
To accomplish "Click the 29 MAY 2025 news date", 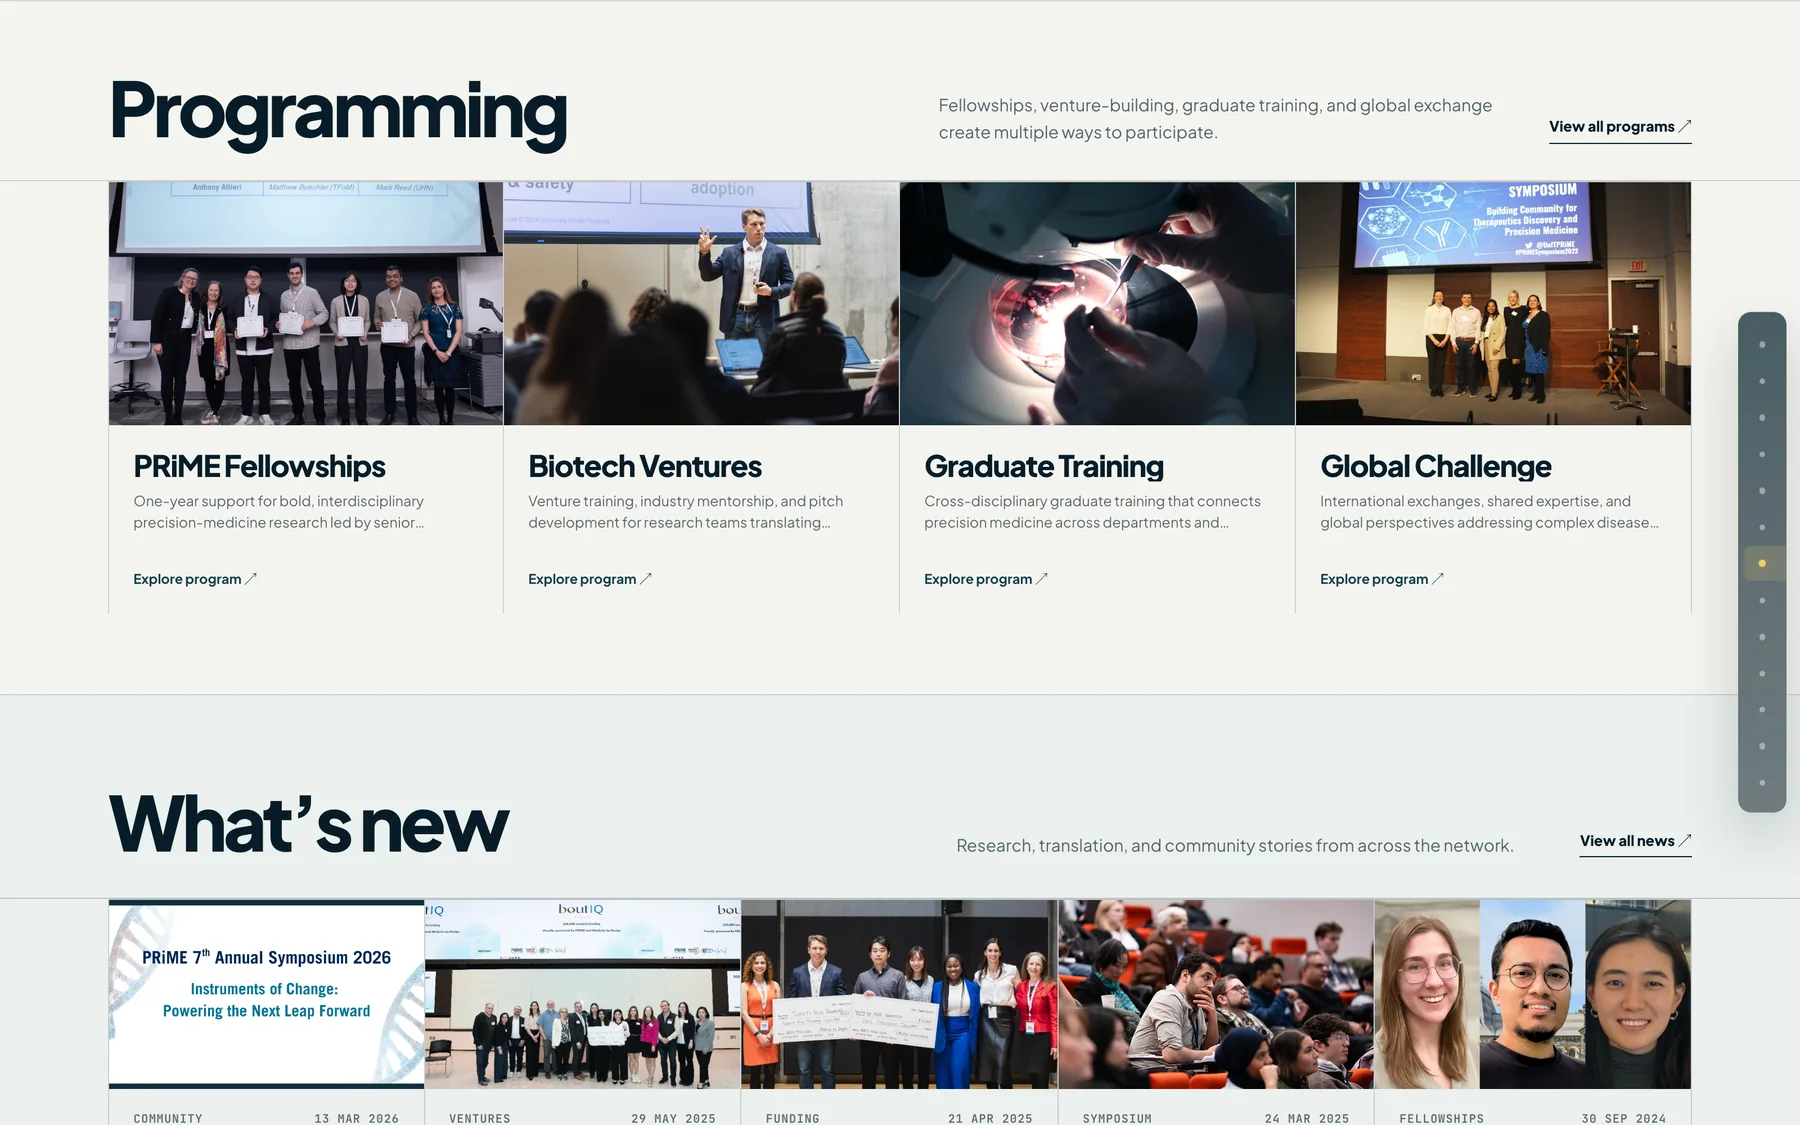I will (x=674, y=1118).
